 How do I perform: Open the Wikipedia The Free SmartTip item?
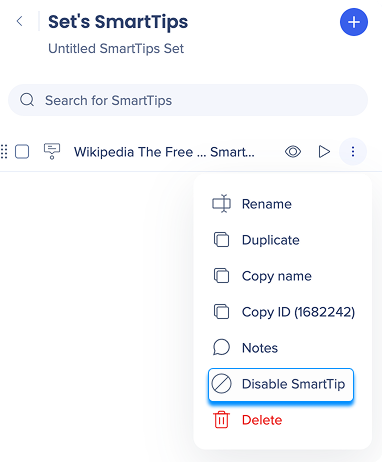point(164,152)
